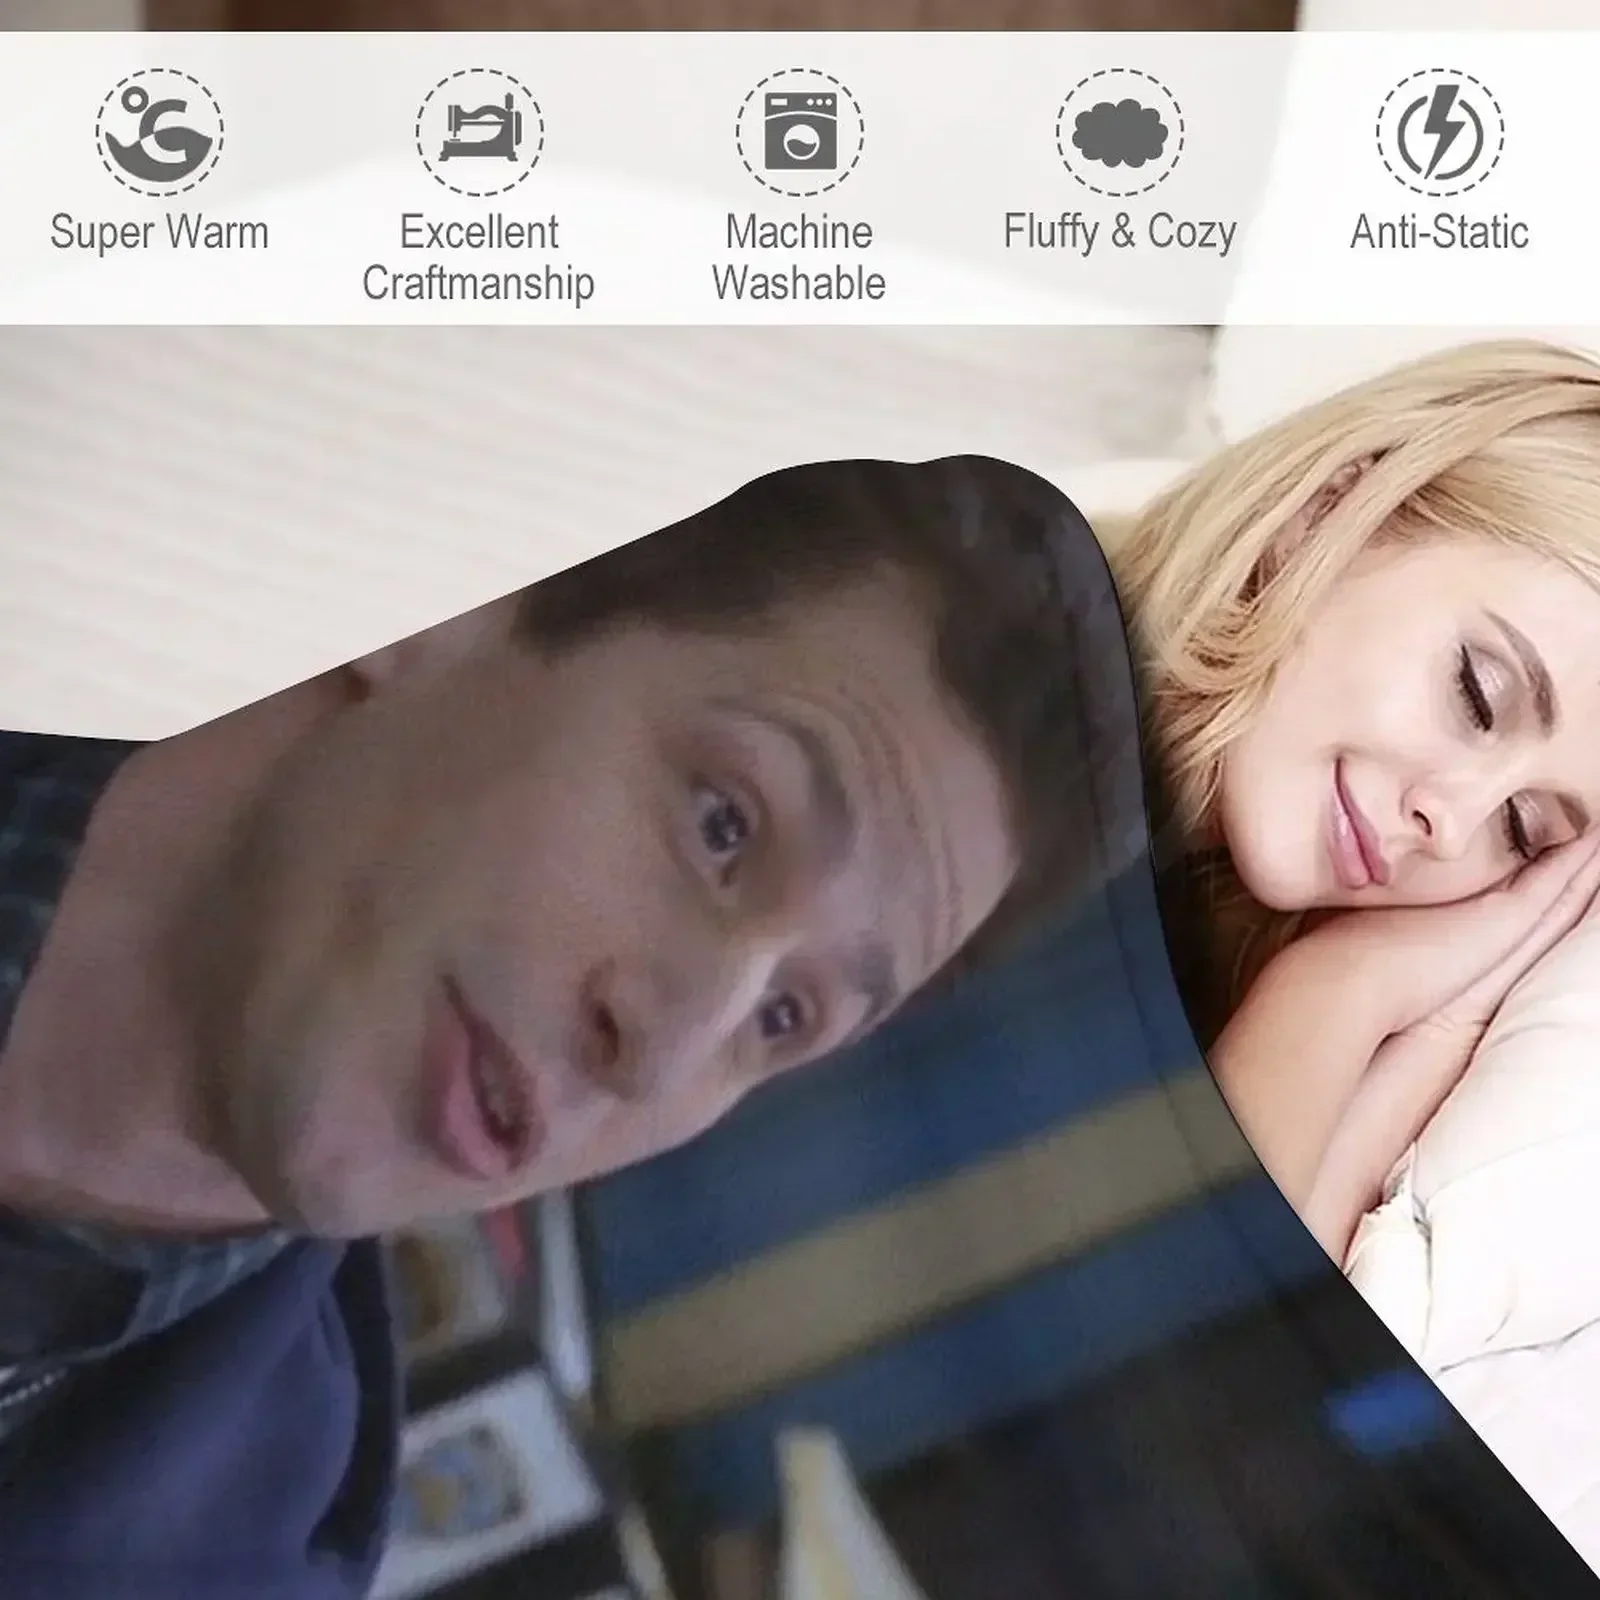Select the "Fluffy & Cozy" label

click(x=1120, y=233)
